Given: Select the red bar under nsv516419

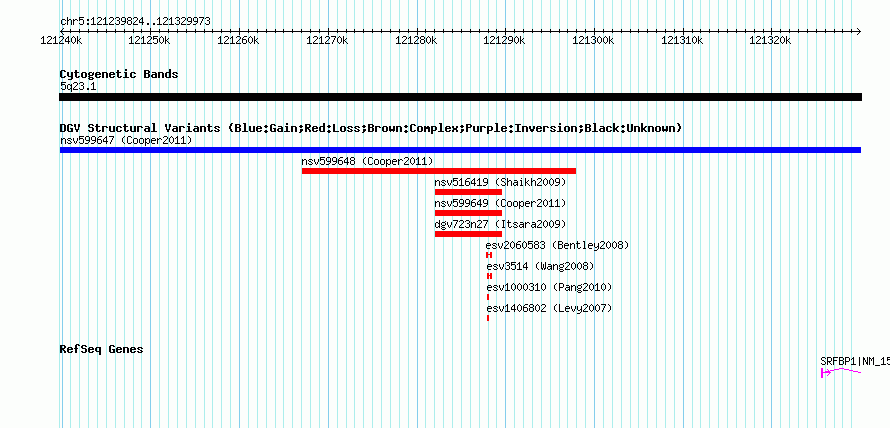Looking at the screenshot, I should coord(468,192).
